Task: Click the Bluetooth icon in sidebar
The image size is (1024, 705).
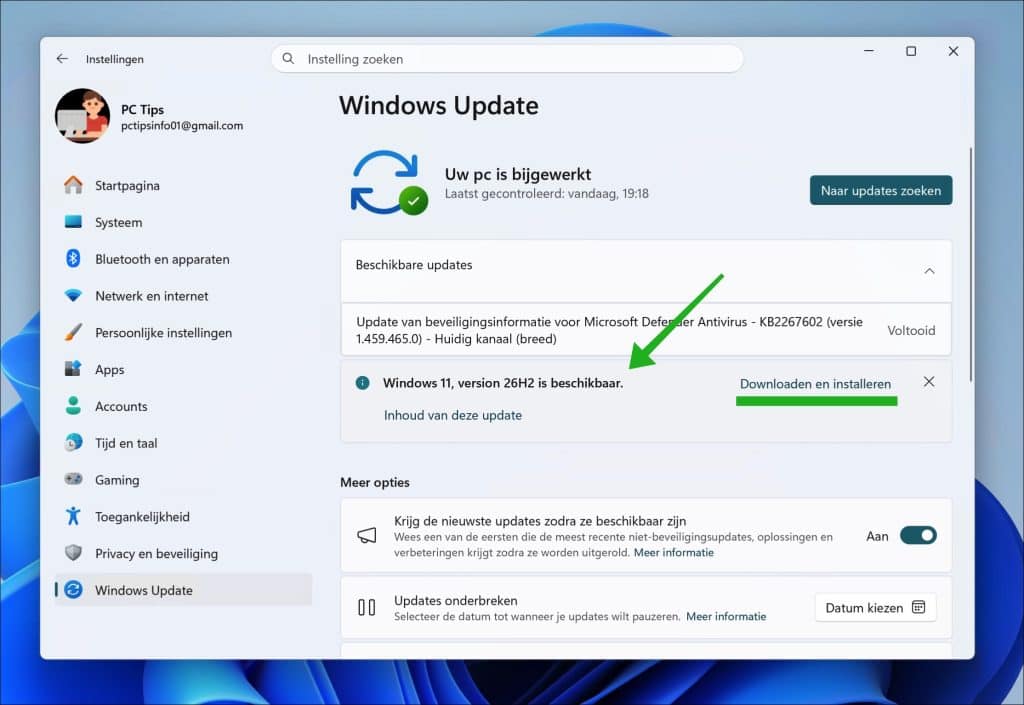Action: [x=73, y=258]
